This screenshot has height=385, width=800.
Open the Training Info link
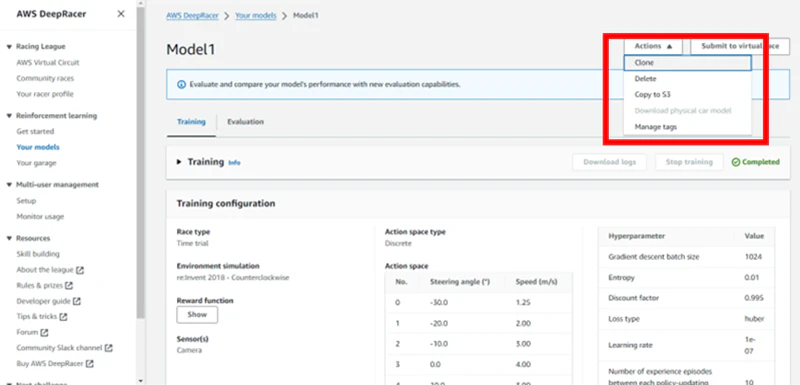point(234,163)
